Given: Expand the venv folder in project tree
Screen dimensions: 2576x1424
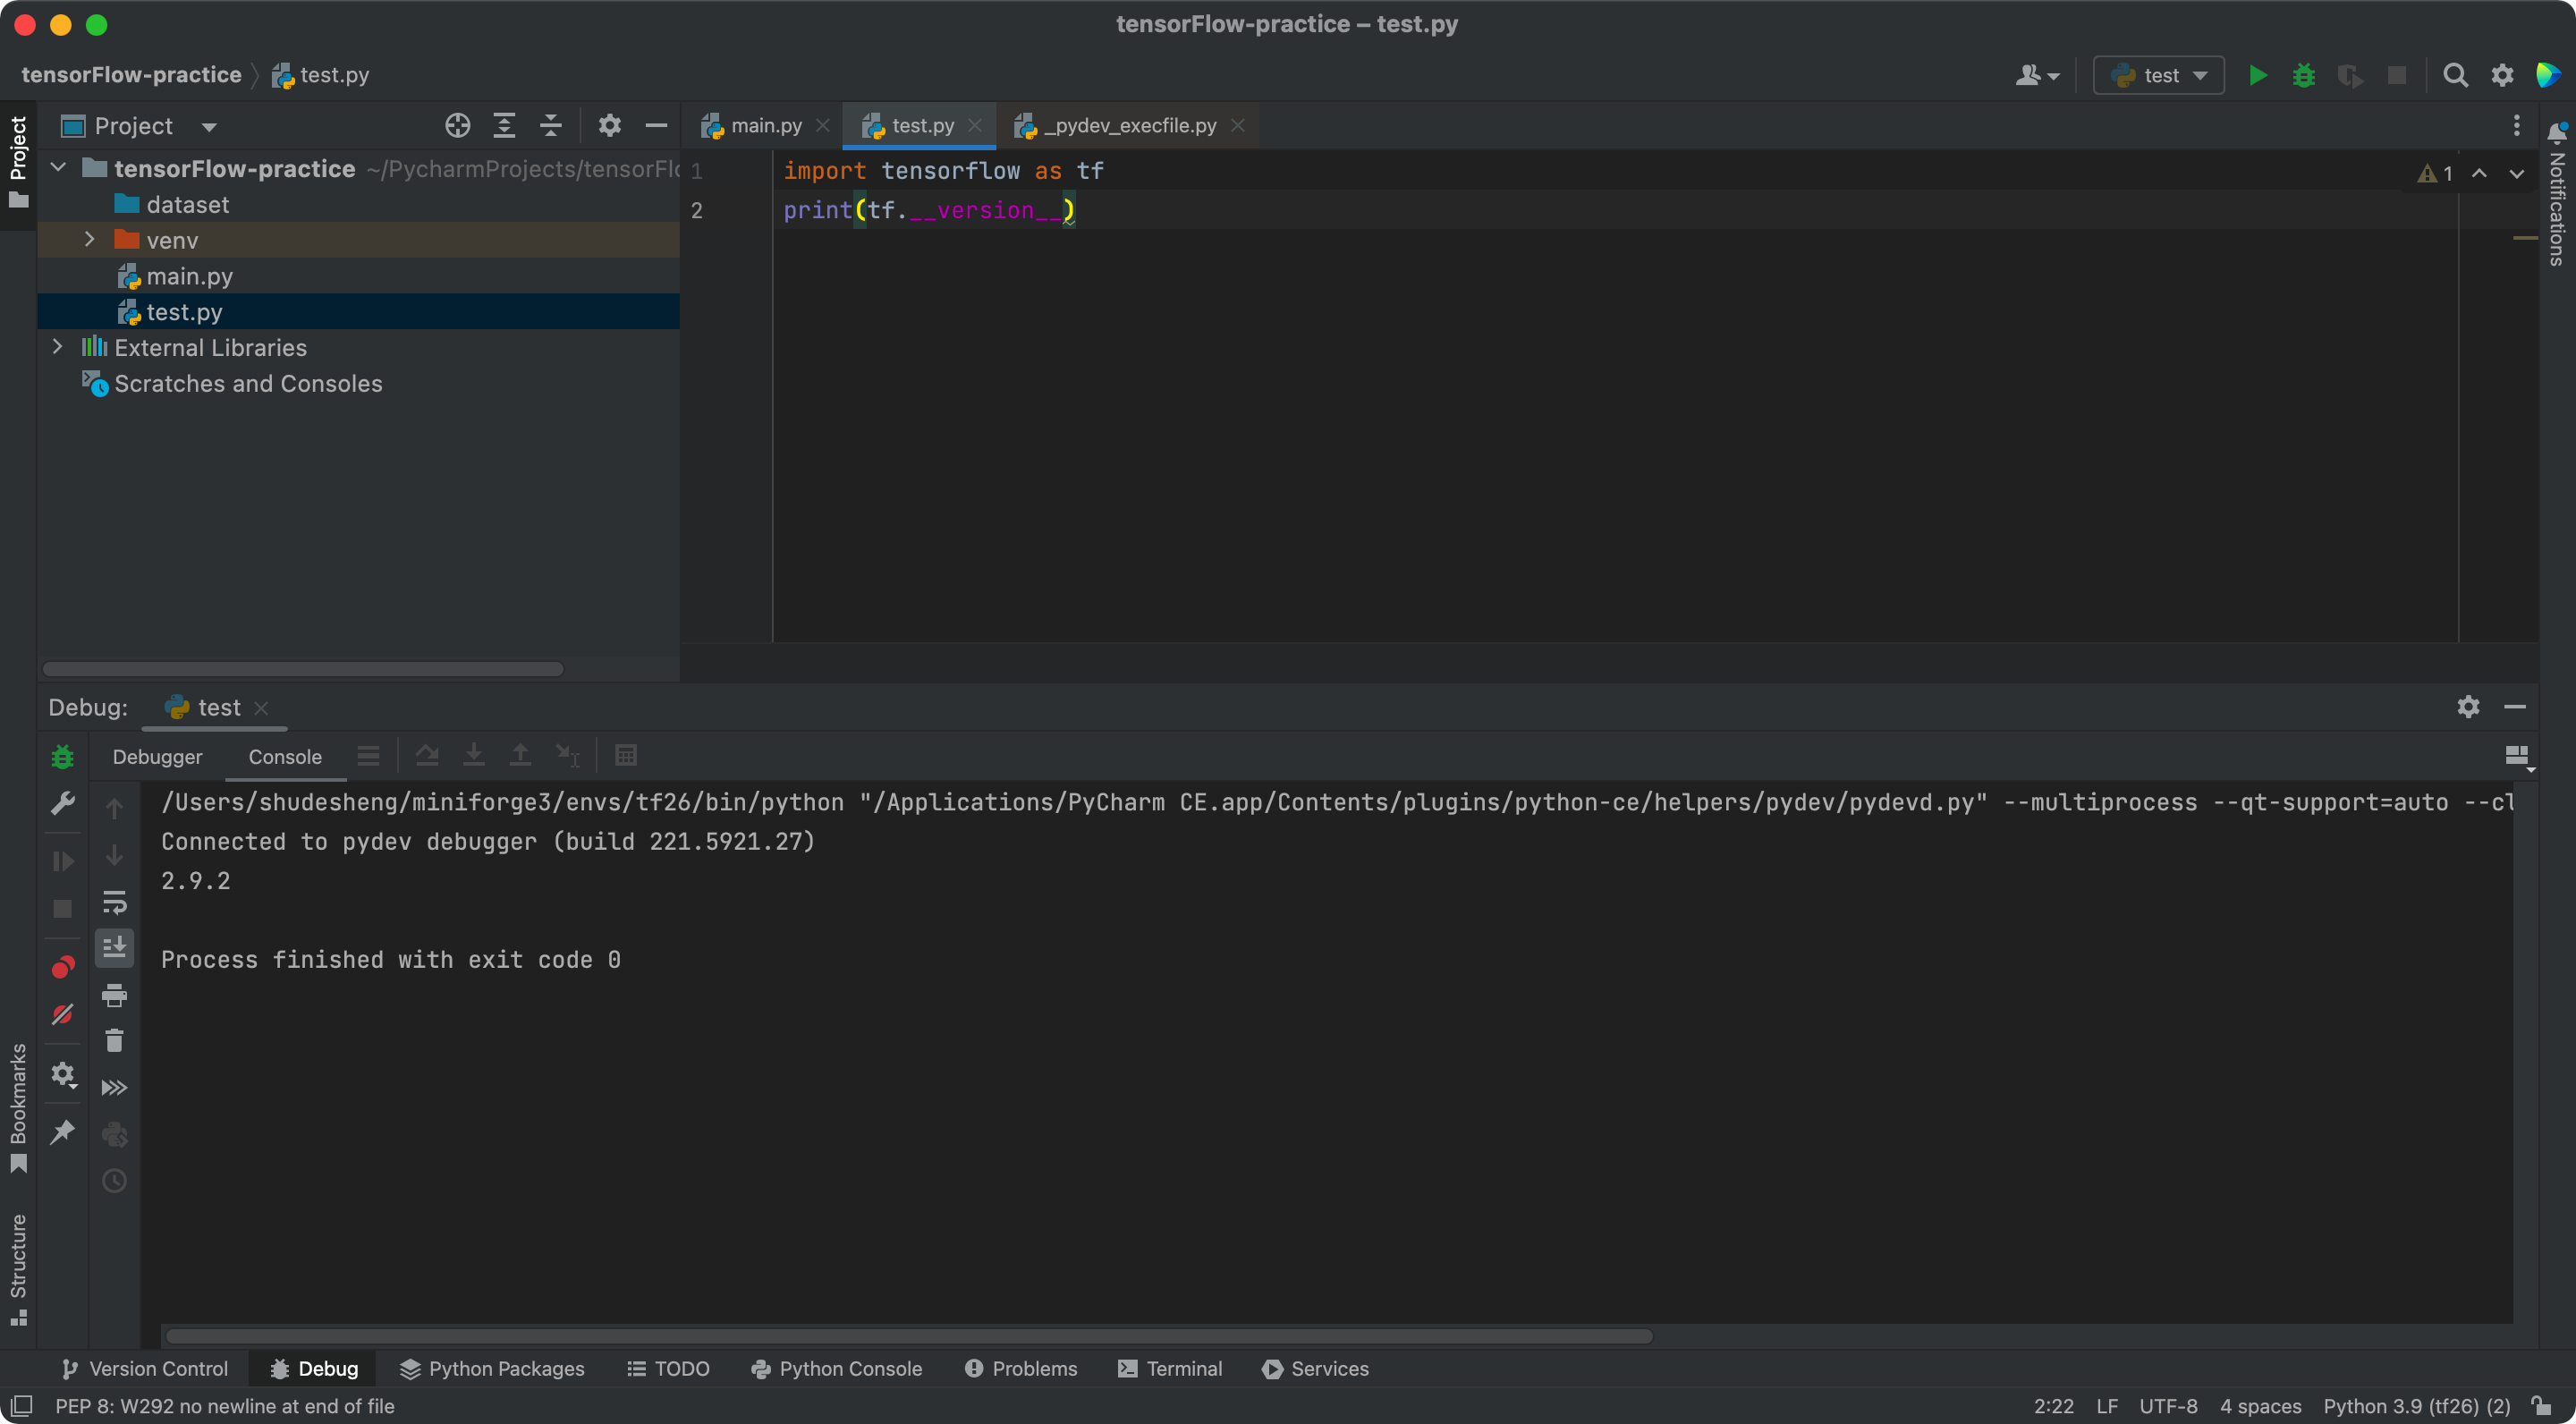Looking at the screenshot, I should pyautogui.click(x=89, y=239).
